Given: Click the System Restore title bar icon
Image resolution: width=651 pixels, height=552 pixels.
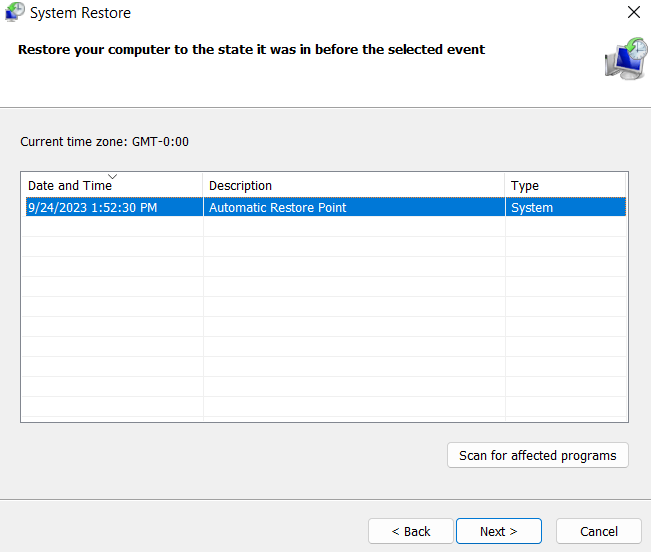Looking at the screenshot, I should click(x=15, y=13).
